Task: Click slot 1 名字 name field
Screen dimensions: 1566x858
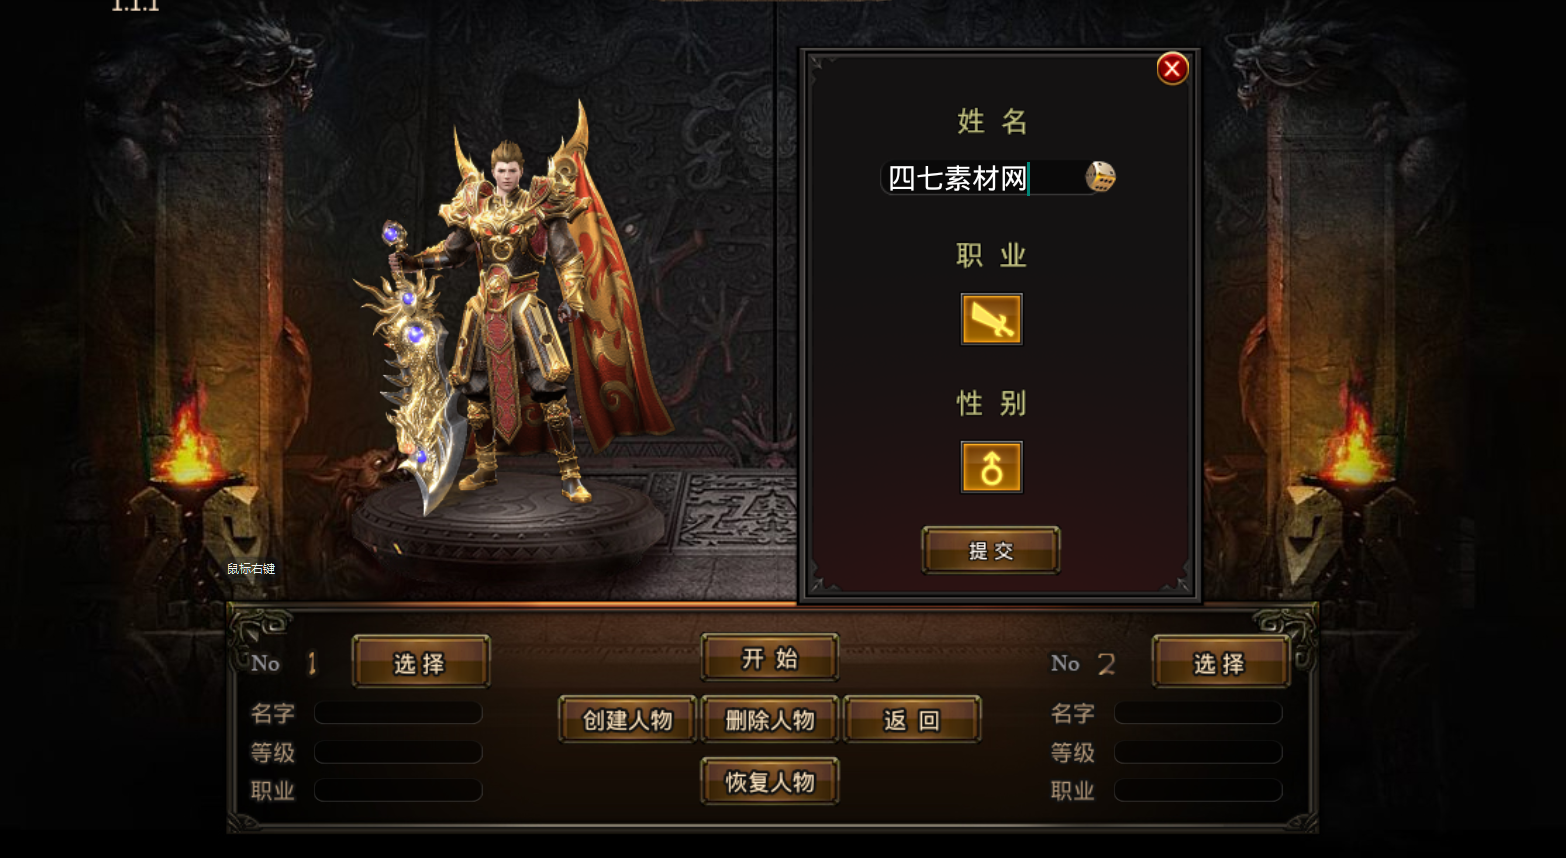Action: (398, 713)
